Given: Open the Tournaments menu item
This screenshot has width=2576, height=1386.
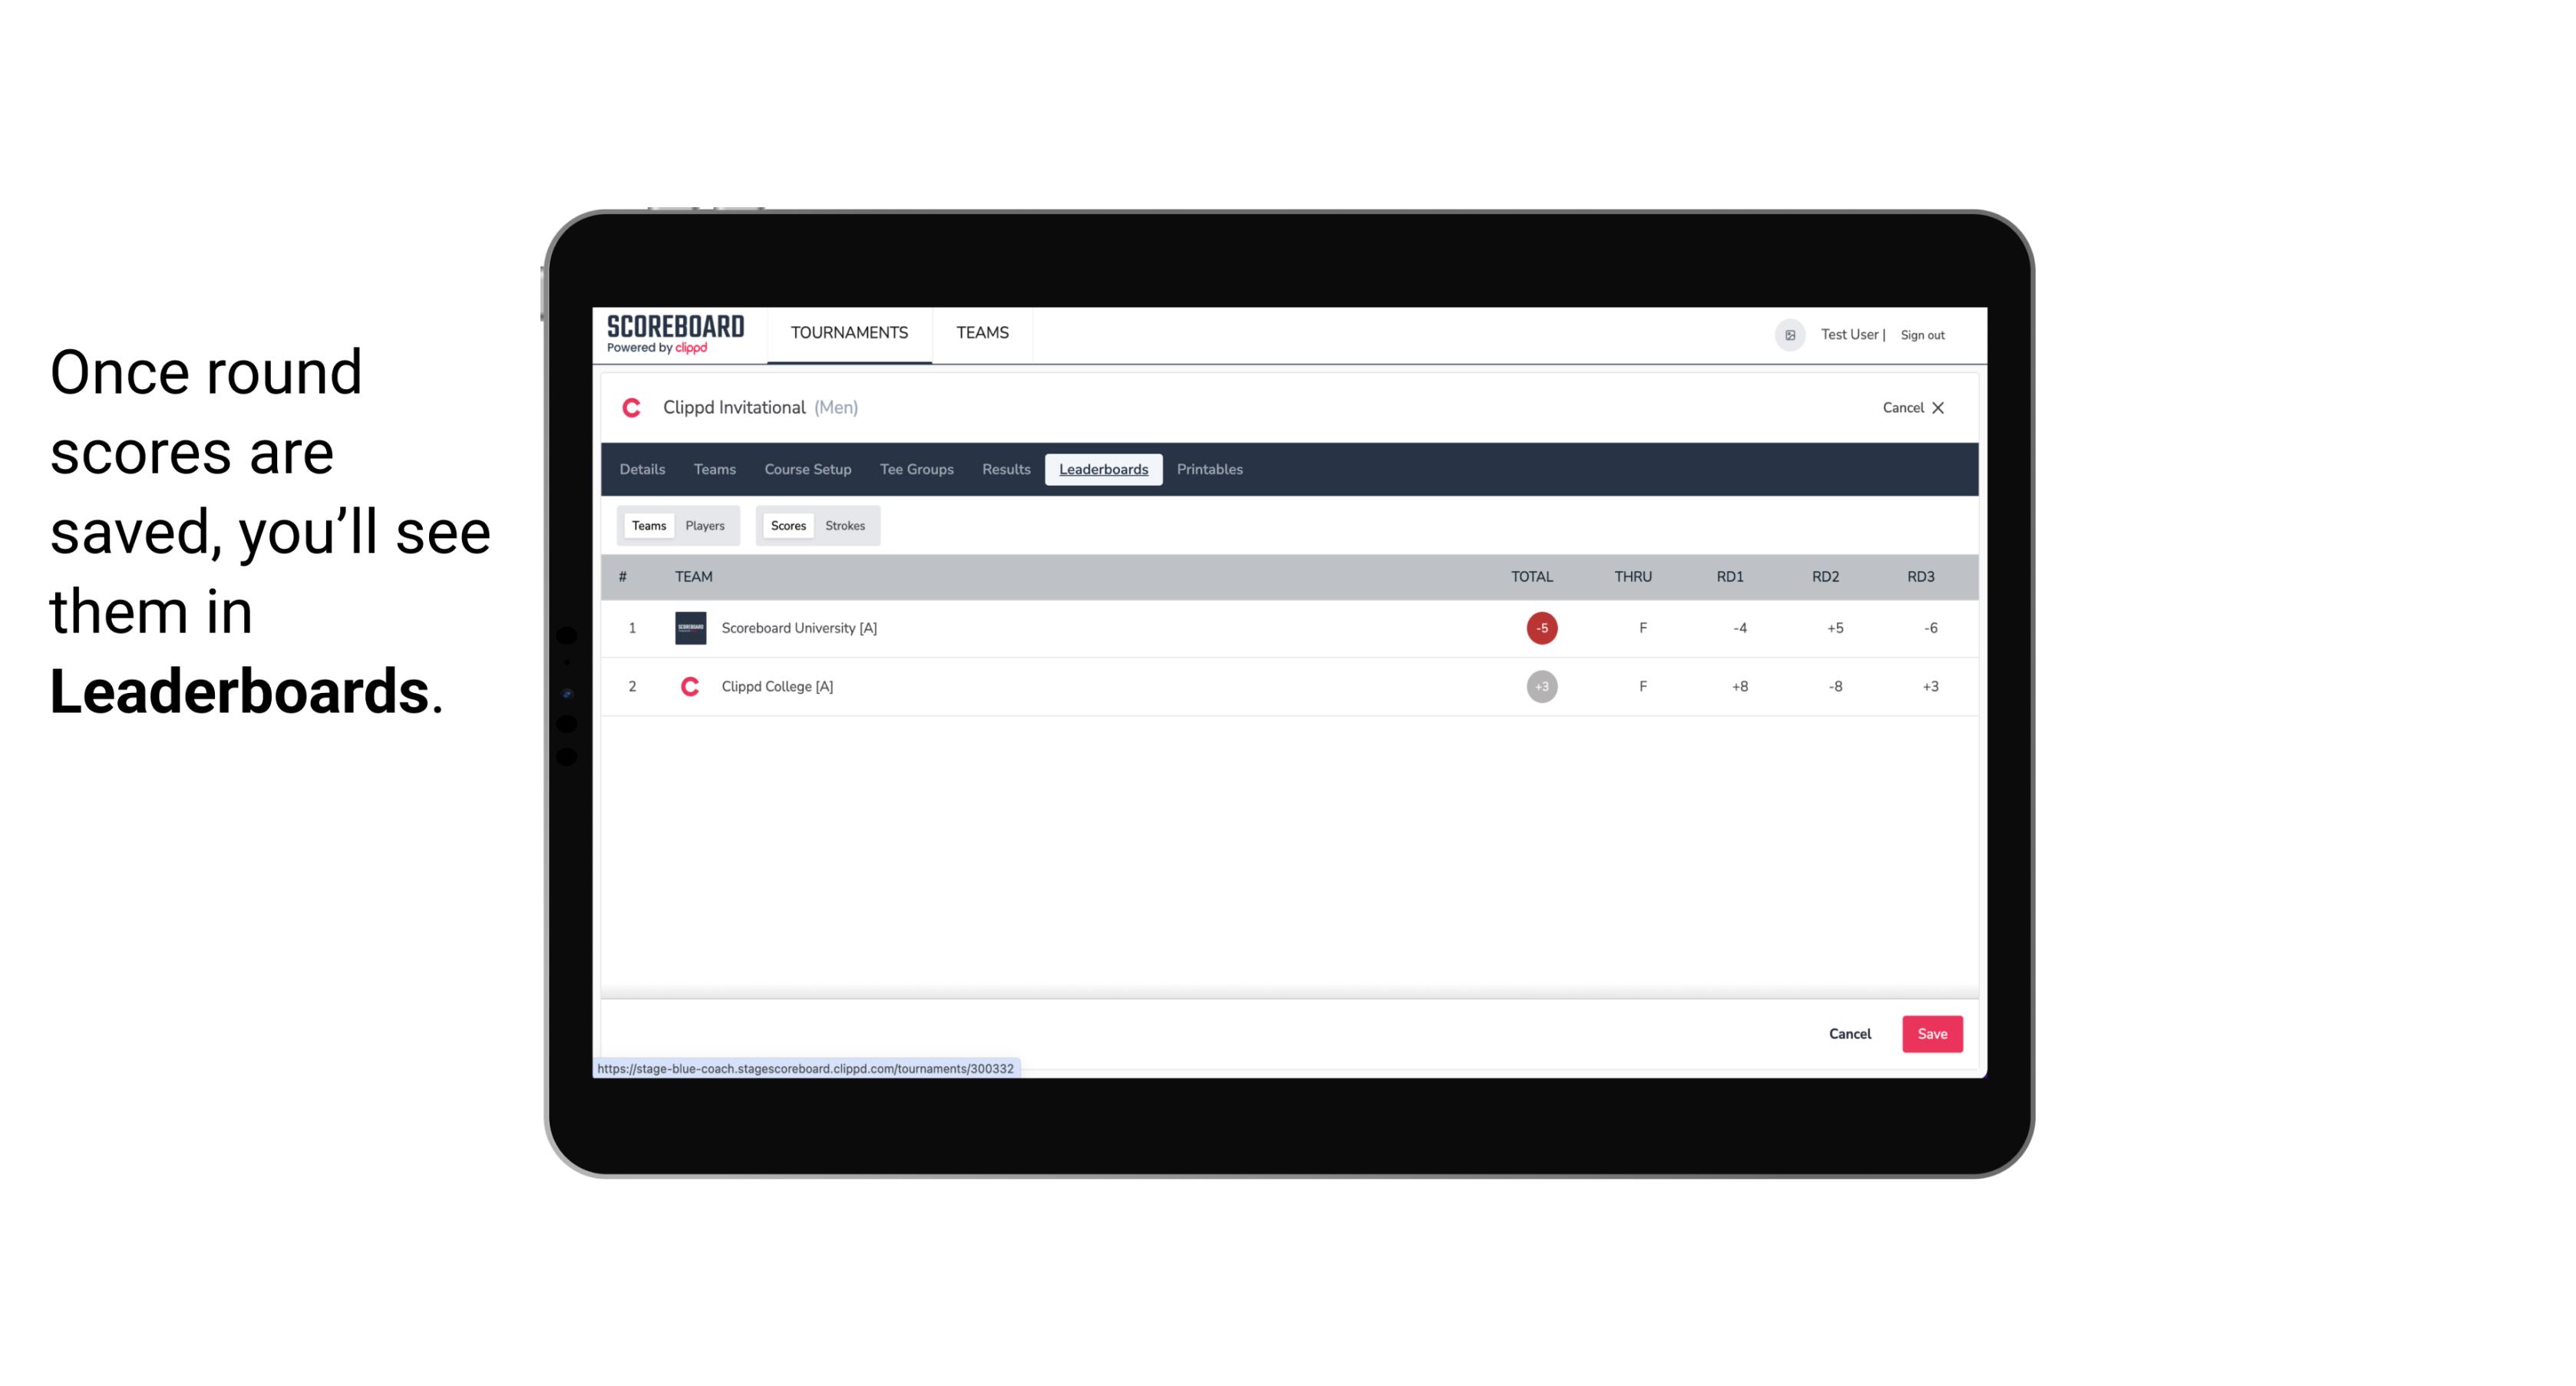Looking at the screenshot, I should (x=850, y=333).
